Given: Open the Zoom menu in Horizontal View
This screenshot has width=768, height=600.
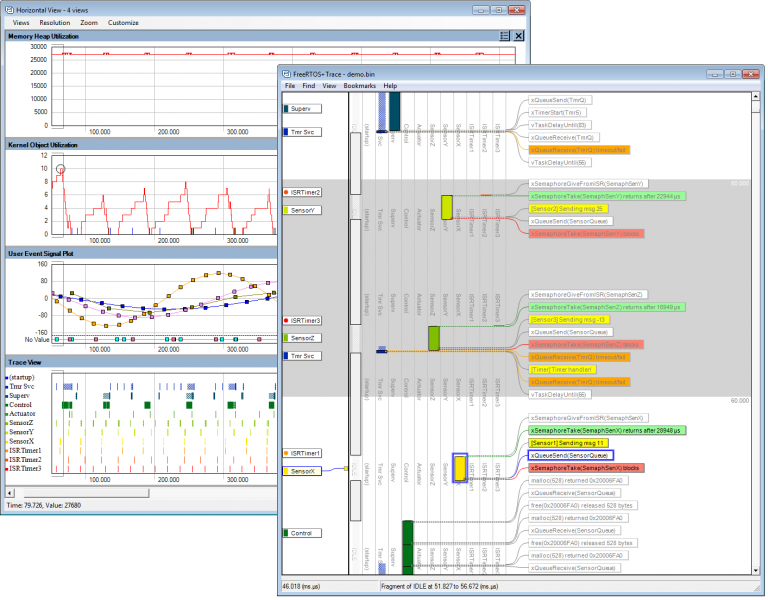Looking at the screenshot, I should [89, 23].
